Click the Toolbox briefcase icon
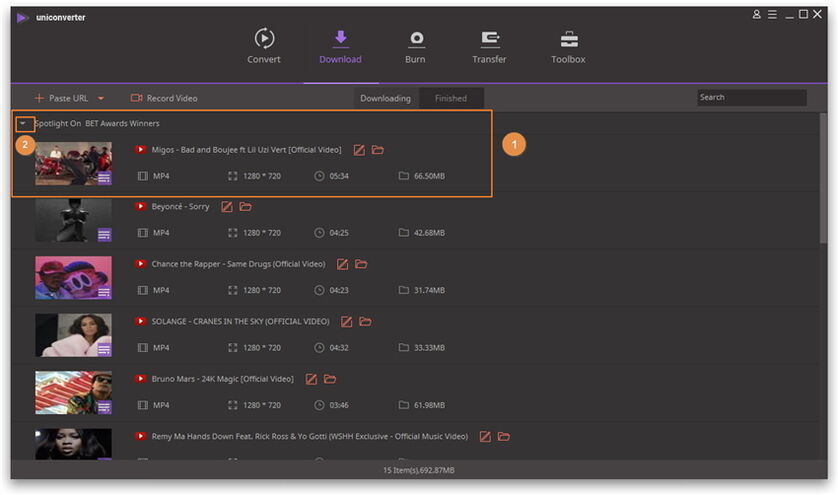The height and width of the screenshot is (495, 838). [569, 39]
